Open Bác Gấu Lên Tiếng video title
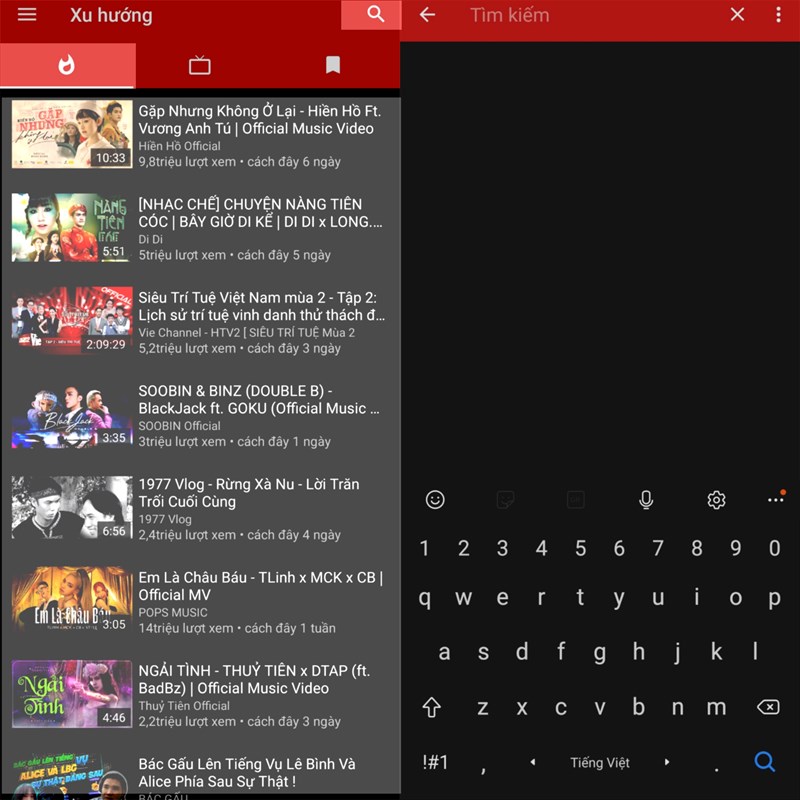 tap(247, 772)
